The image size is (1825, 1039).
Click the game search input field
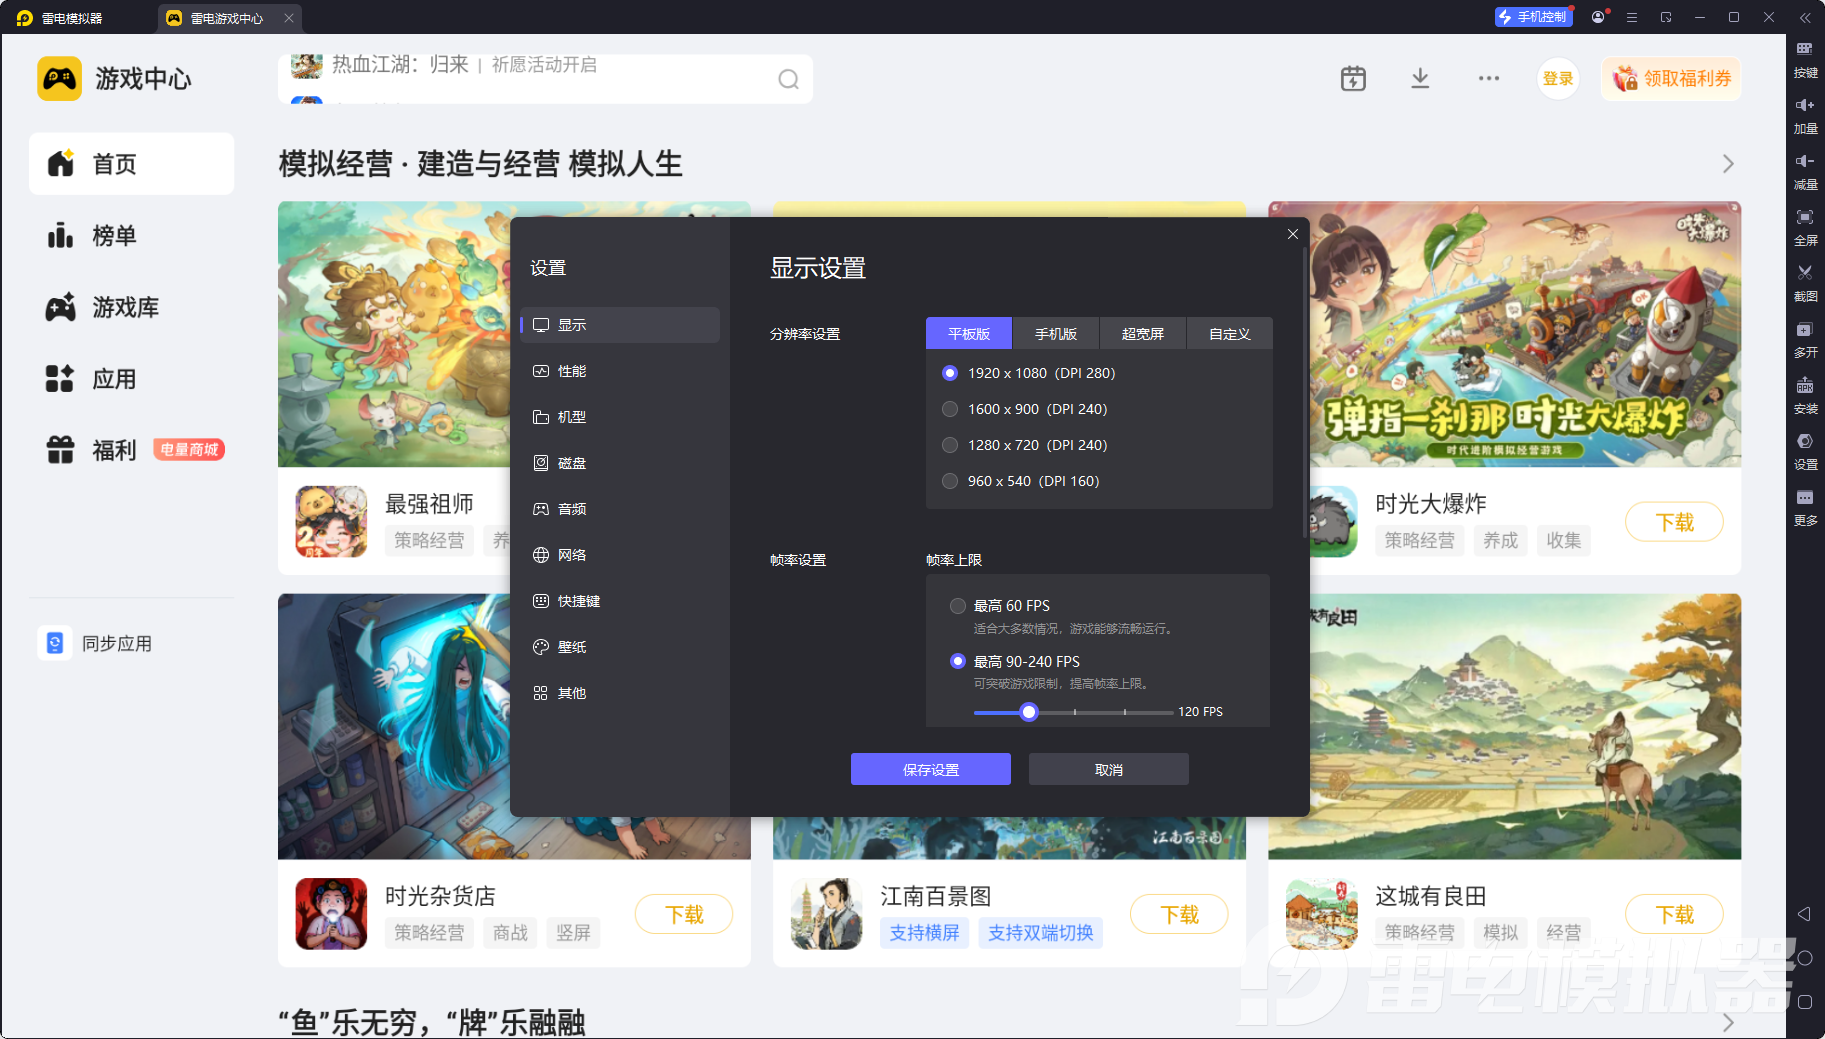540,79
